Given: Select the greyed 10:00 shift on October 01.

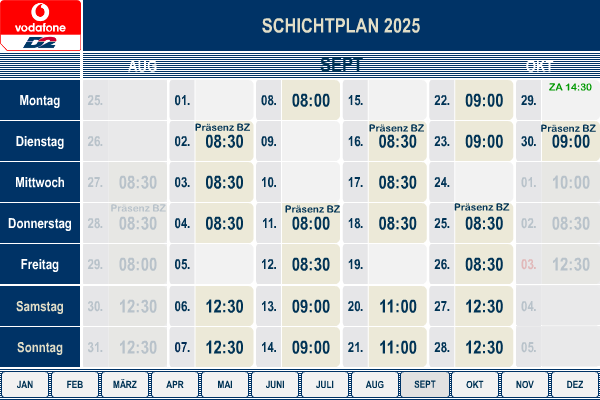Looking at the screenshot, I should pyautogui.click(x=571, y=182).
